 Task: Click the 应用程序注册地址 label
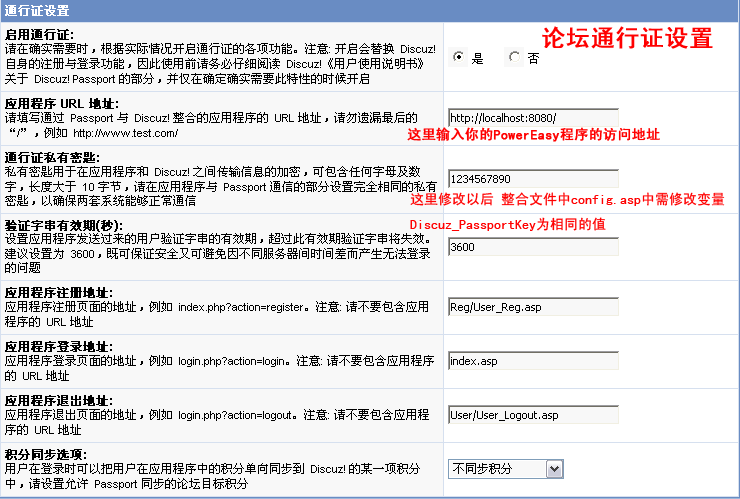[58, 293]
